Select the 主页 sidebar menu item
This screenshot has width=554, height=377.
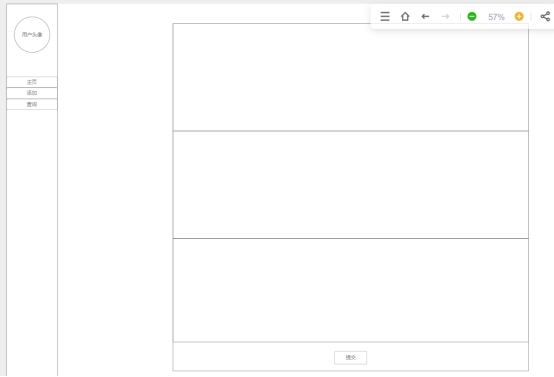click(32, 82)
